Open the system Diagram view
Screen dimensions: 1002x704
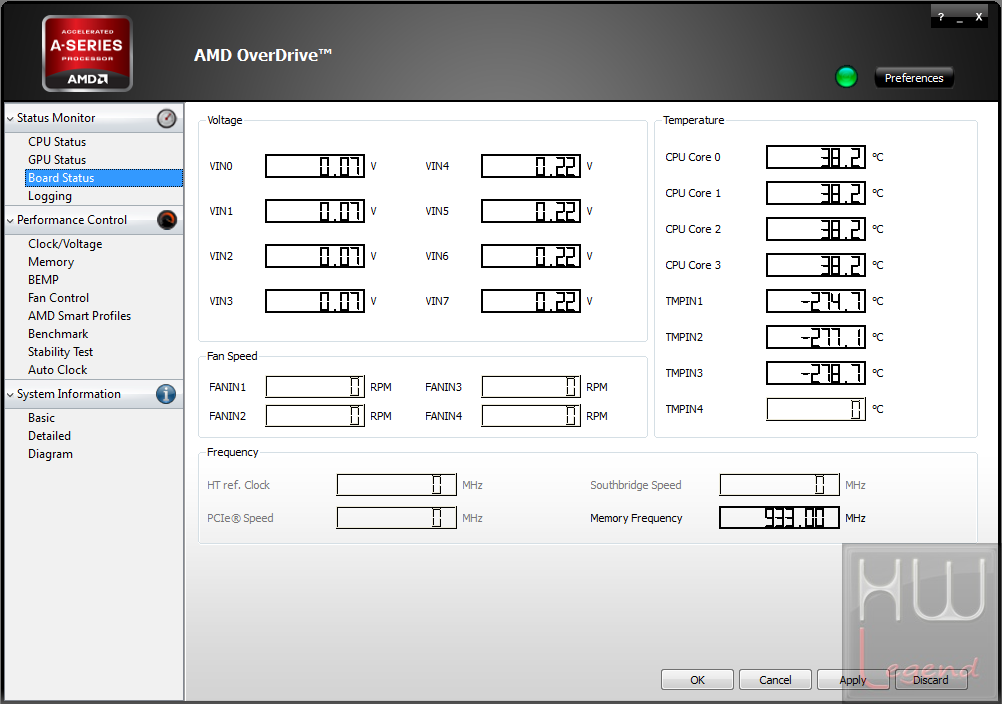point(50,454)
